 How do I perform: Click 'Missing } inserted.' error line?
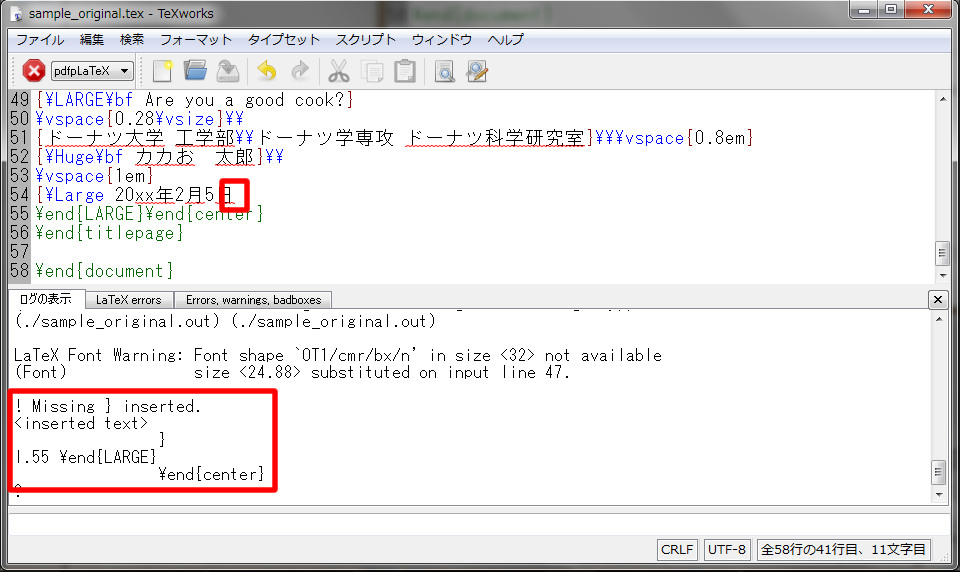pos(108,406)
